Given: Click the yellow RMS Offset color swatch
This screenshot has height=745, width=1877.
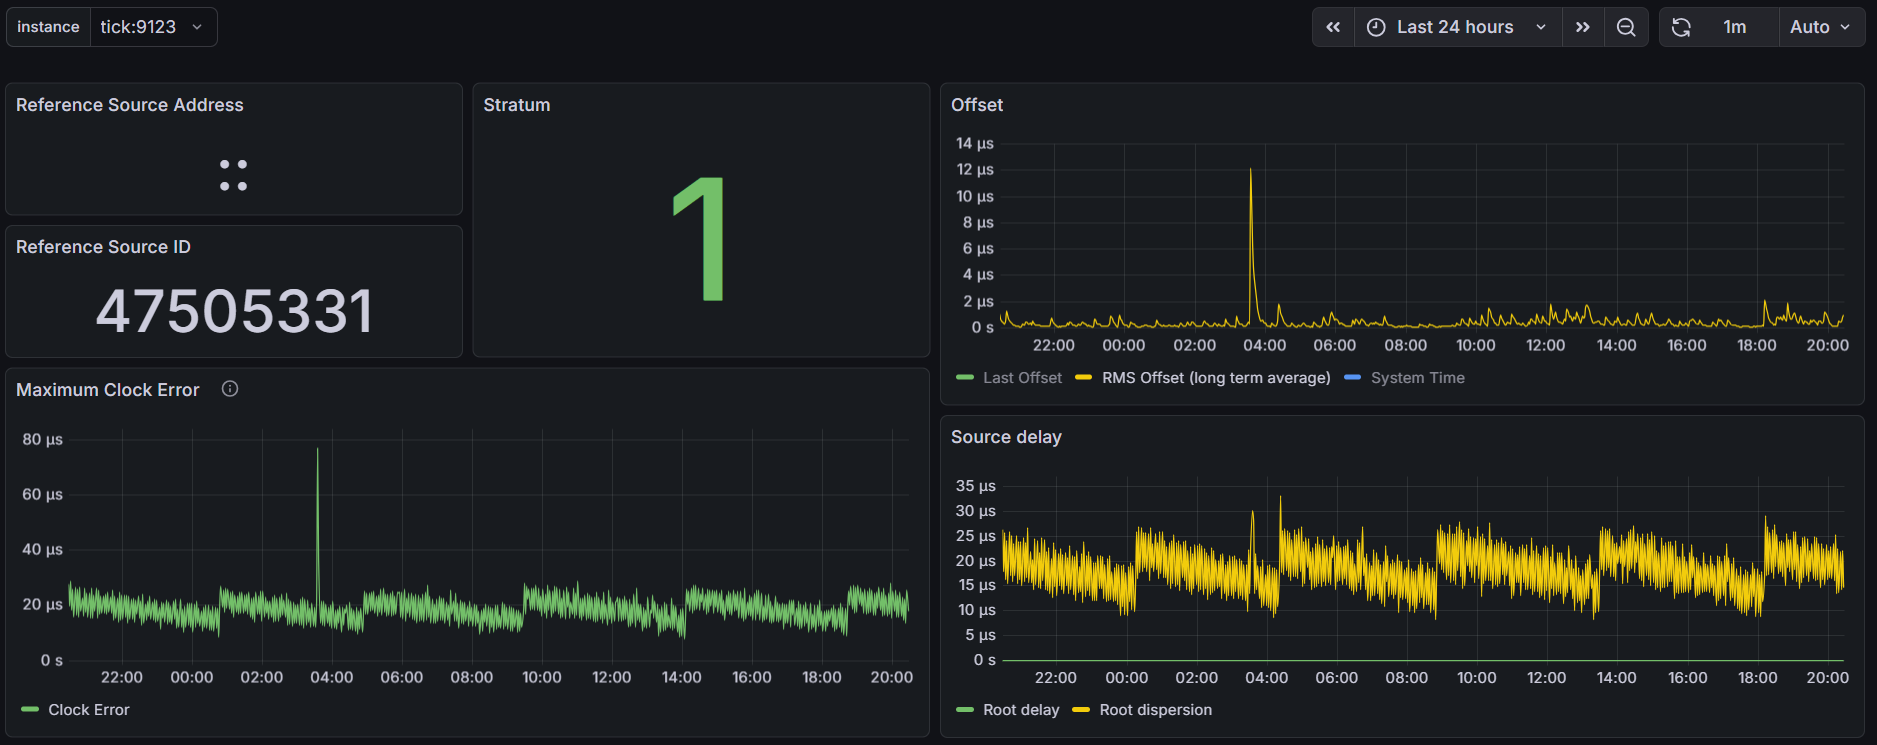Looking at the screenshot, I should [1084, 378].
